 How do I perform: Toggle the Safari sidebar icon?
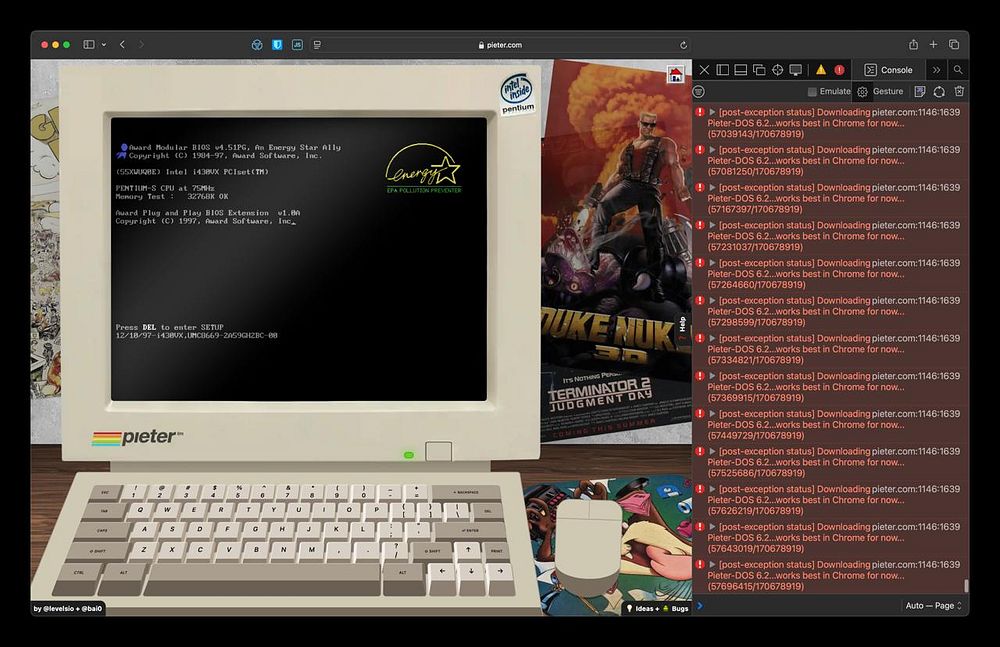click(89, 45)
